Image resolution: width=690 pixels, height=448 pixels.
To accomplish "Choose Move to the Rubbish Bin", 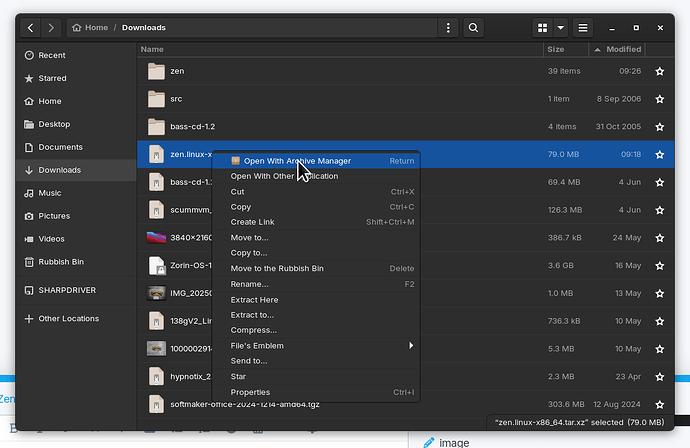I will (316, 268).
